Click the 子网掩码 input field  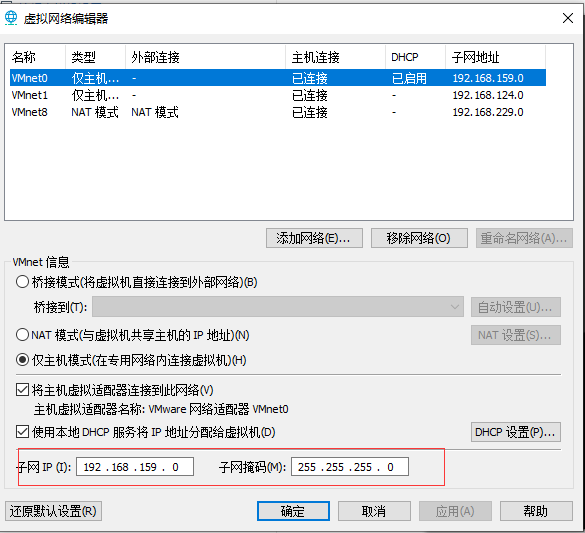[x=350, y=467]
